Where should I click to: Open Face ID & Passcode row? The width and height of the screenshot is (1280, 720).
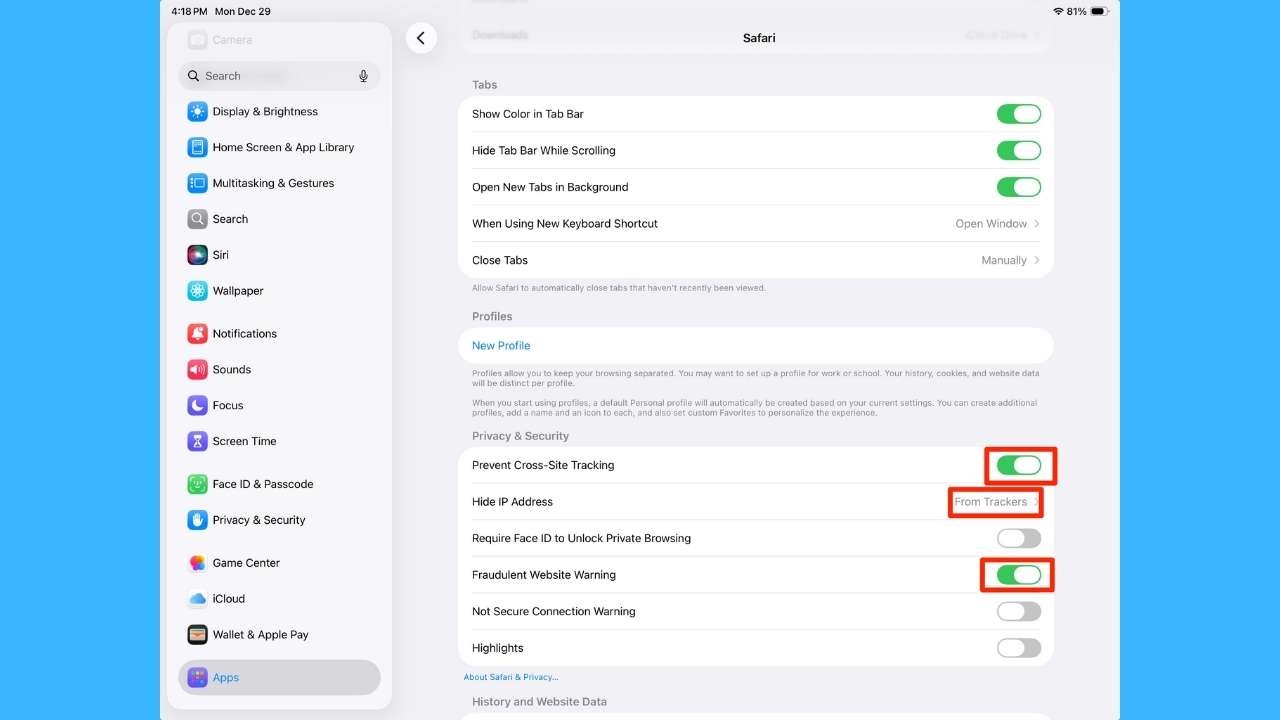(279, 484)
